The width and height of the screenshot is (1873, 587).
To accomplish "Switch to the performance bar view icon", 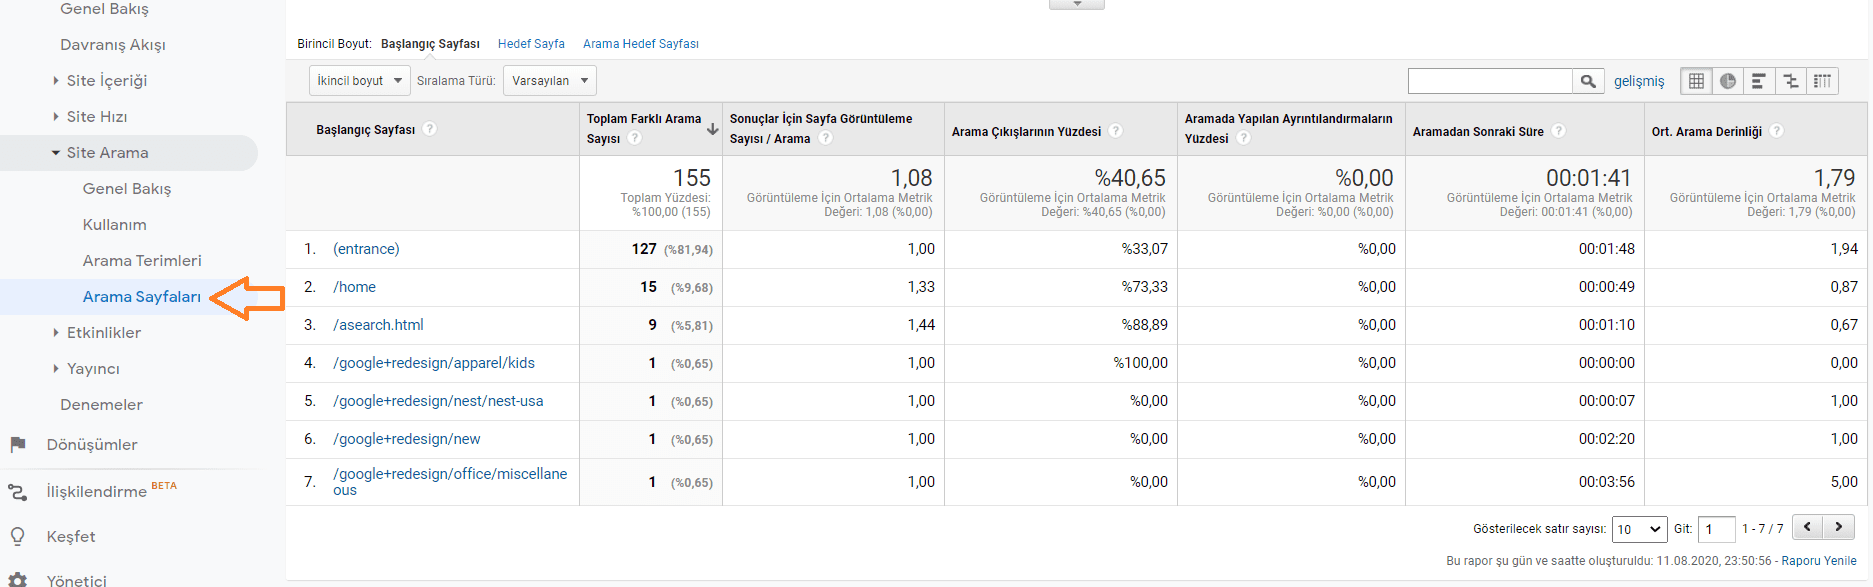I will click(1759, 81).
